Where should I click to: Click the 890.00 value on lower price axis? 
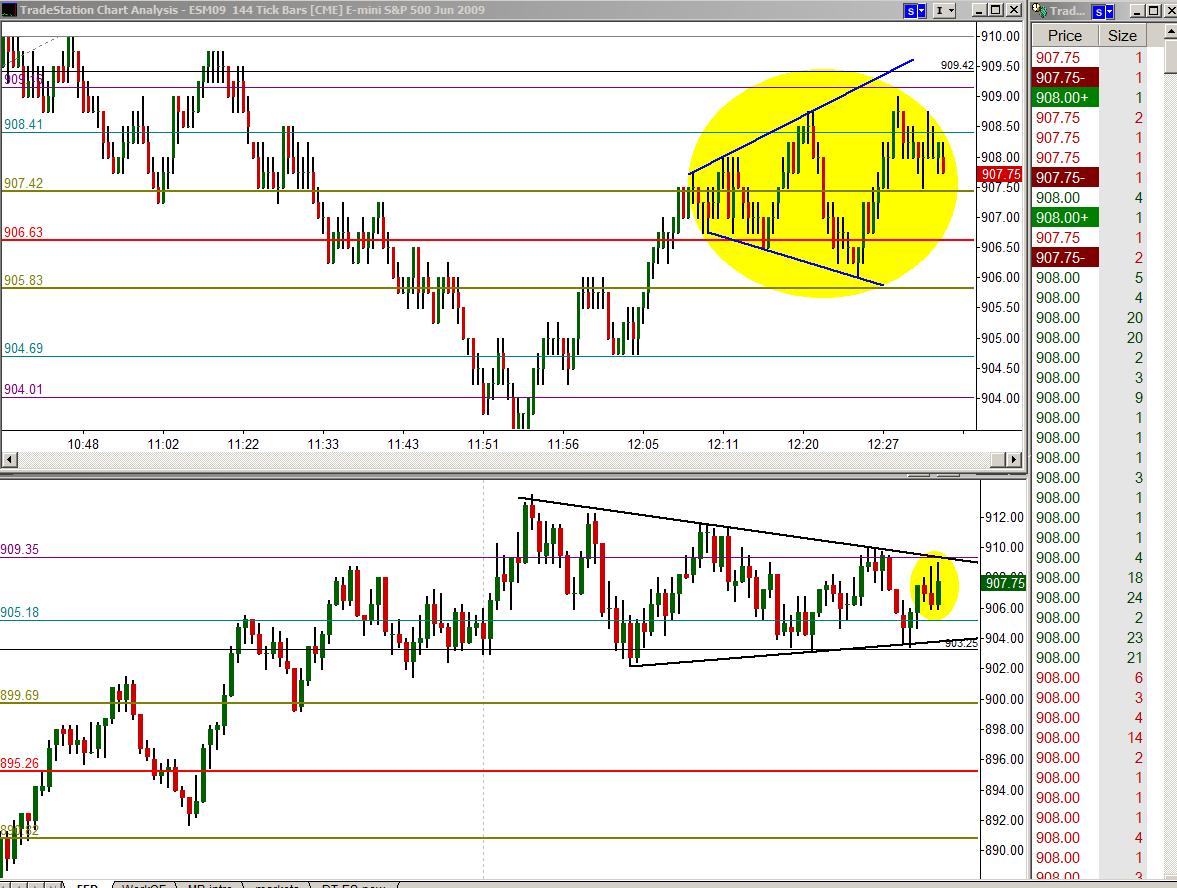(1004, 850)
